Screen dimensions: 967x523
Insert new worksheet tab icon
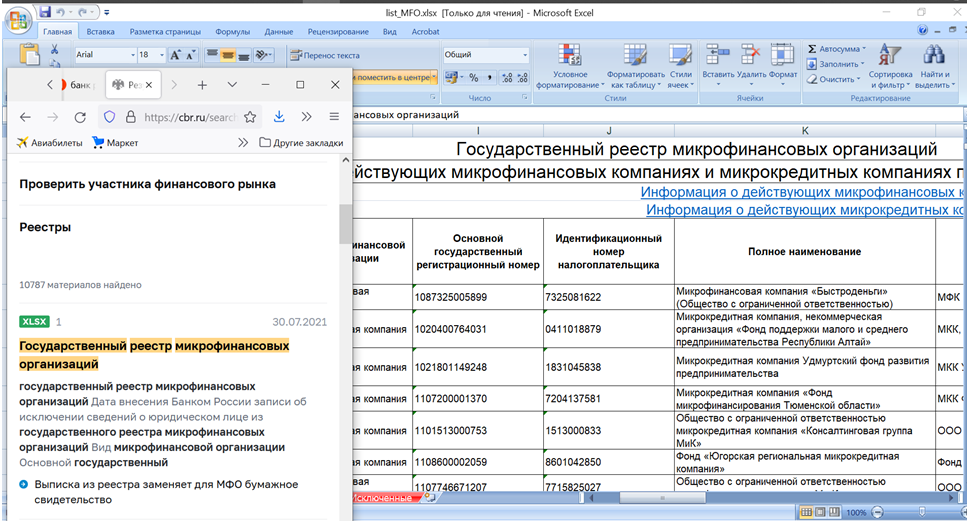click(430, 498)
